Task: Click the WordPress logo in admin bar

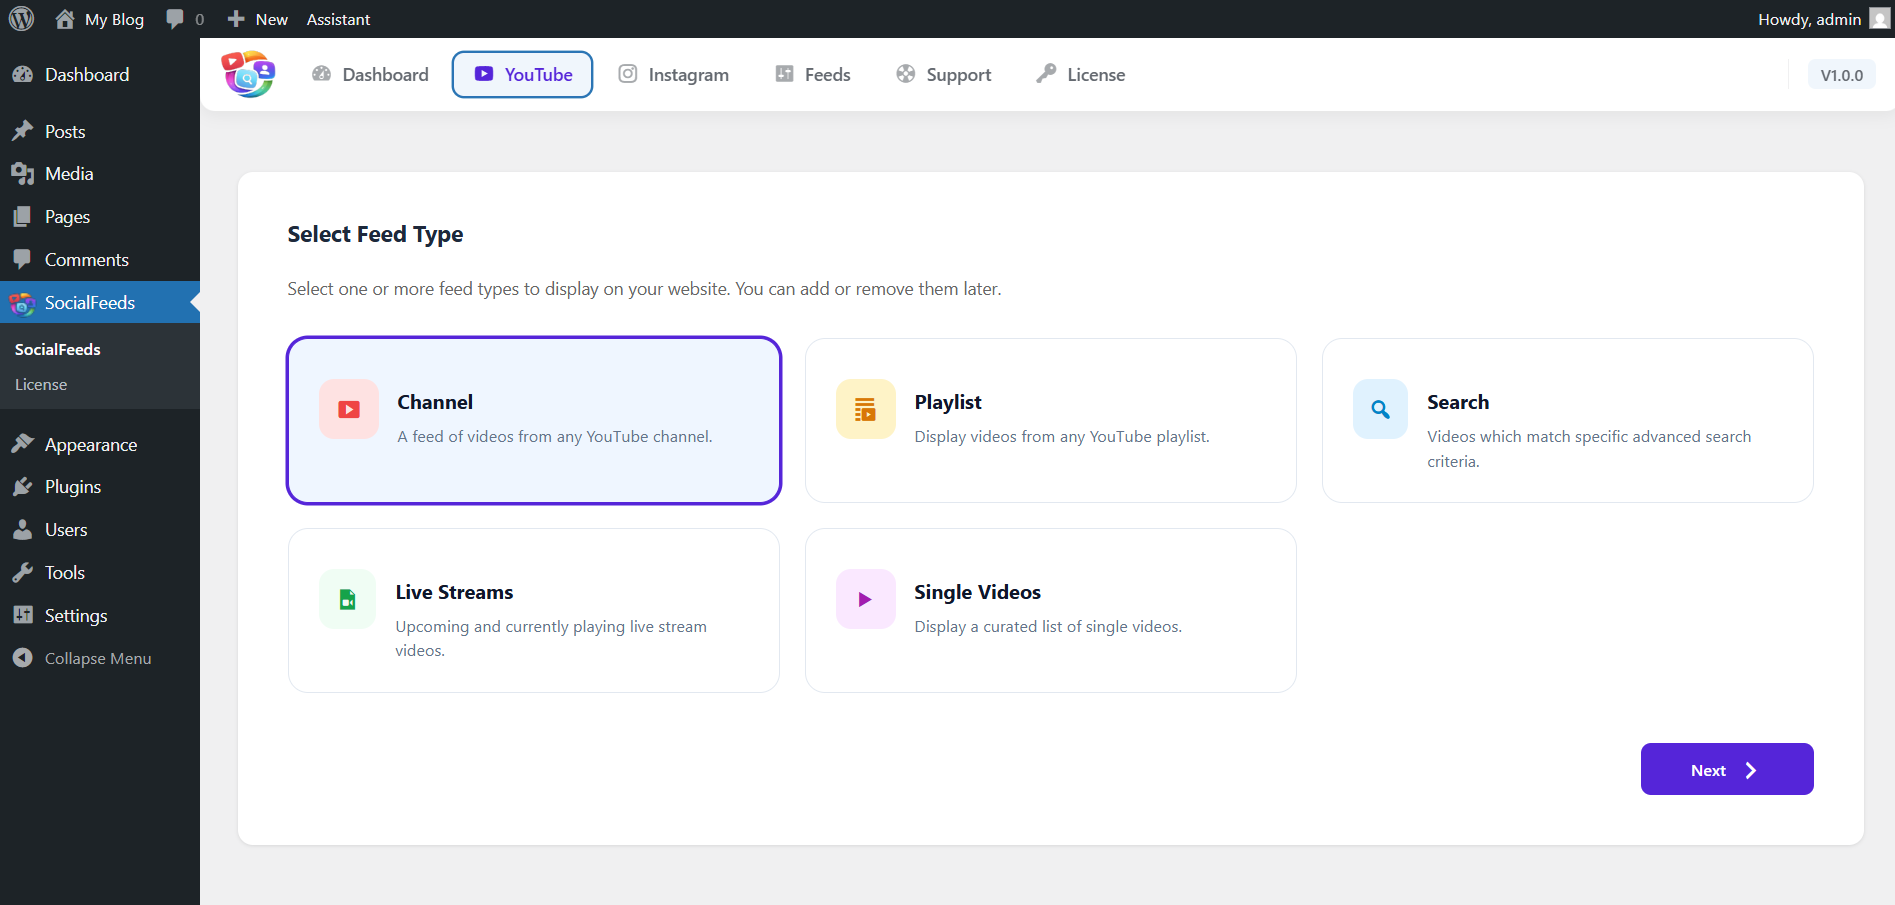Action: [x=21, y=19]
